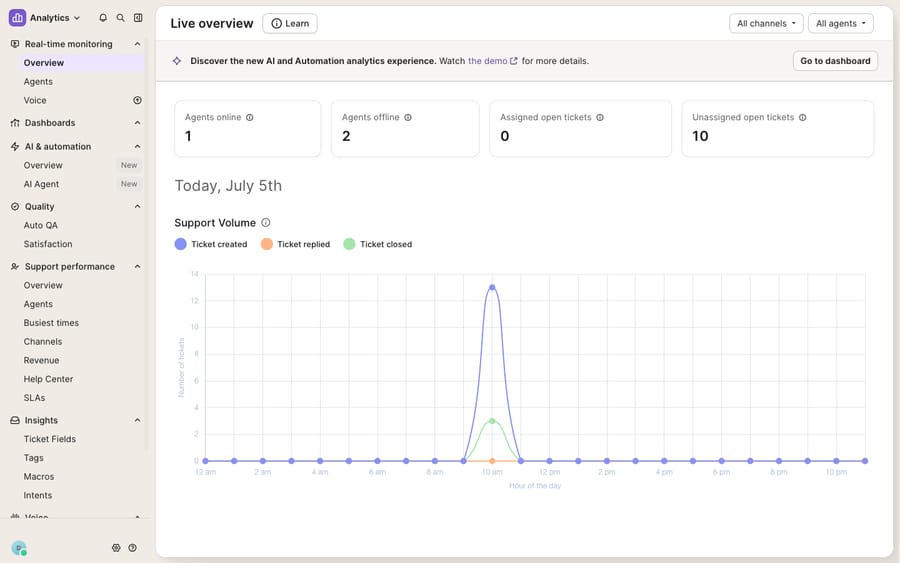The image size is (900, 563).
Task: Open the Analytics app switcher logo
Action: click(x=17, y=18)
